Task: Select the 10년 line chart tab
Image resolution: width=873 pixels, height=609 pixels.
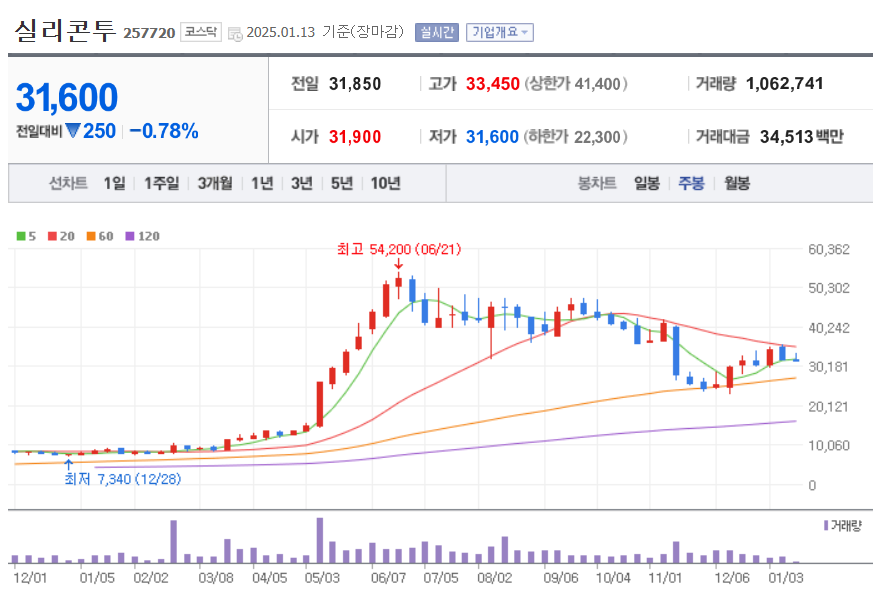Action: (386, 183)
